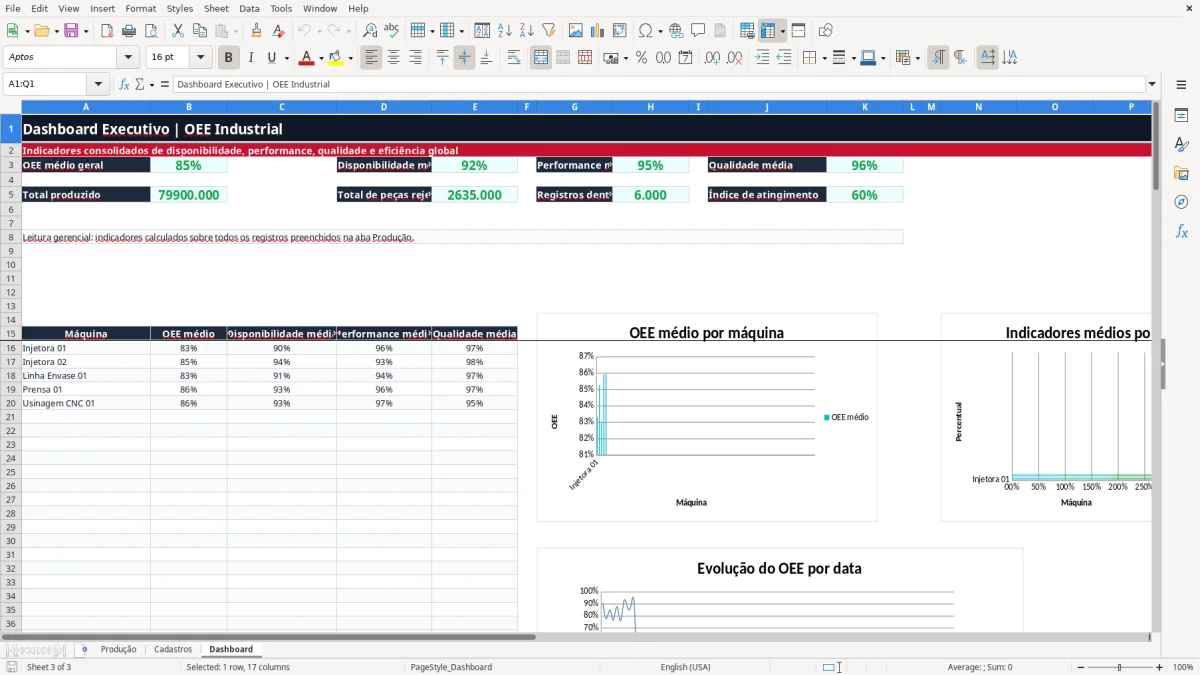This screenshot has width=1200, height=675.
Task: Run the Spelling check
Action: pyautogui.click(x=392, y=31)
